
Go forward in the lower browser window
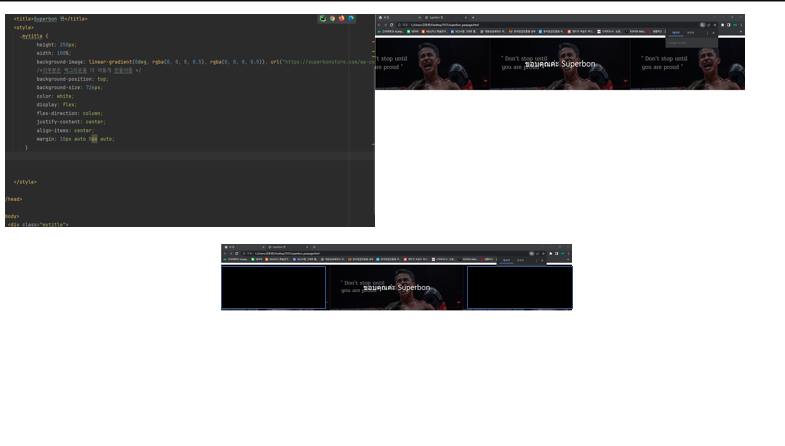(231, 253)
